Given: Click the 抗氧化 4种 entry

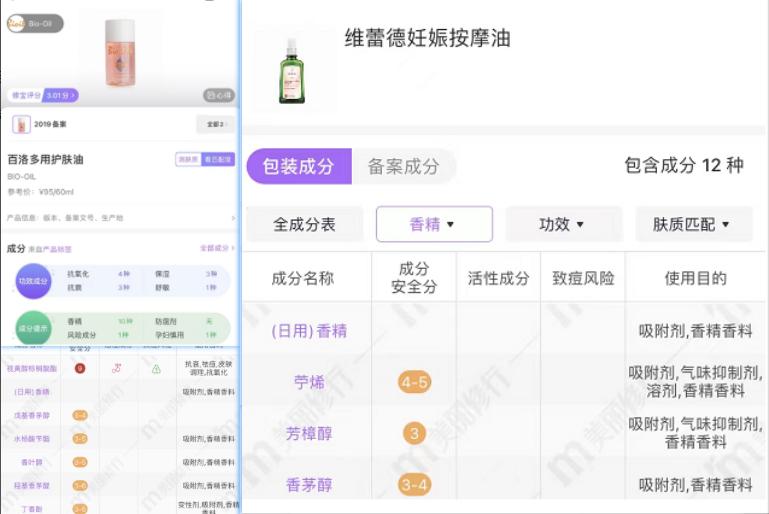Looking at the screenshot, I should coord(99,274).
